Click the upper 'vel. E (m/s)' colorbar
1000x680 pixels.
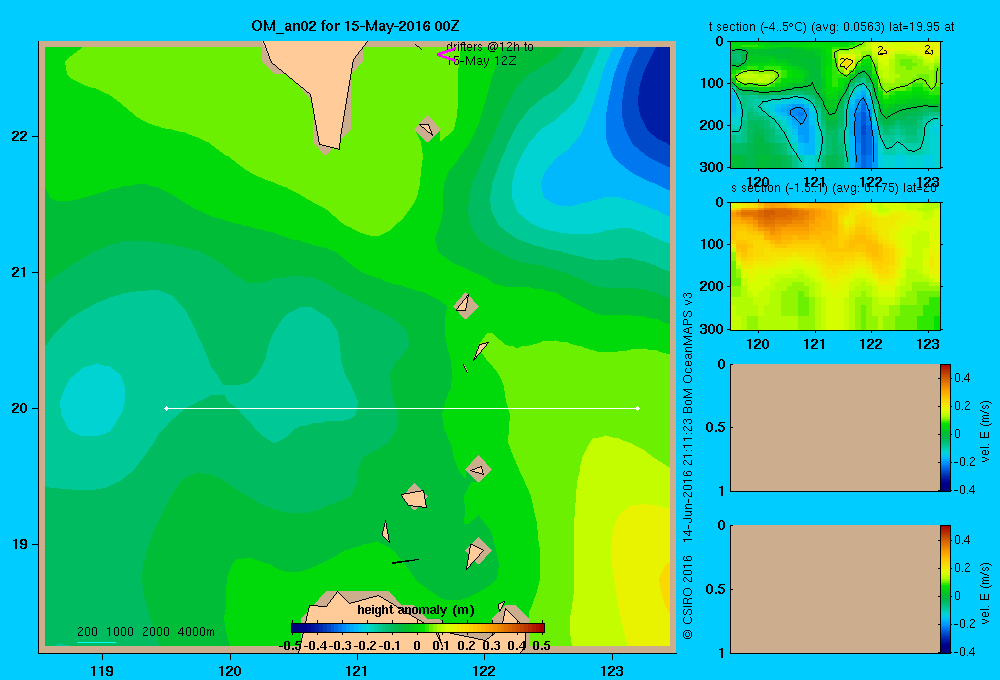pyautogui.click(x=945, y=427)
